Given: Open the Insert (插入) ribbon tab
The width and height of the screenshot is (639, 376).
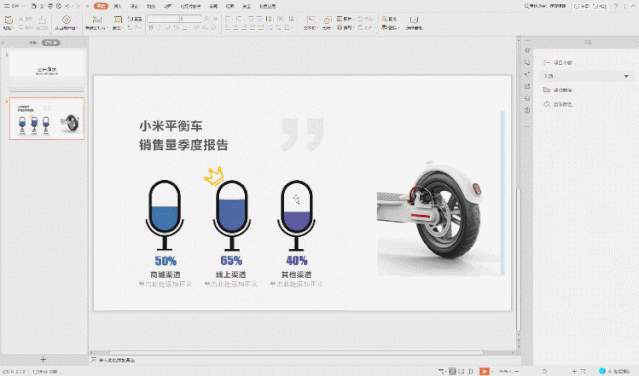Looking at the screenshot, I should (x=118, y=6).
